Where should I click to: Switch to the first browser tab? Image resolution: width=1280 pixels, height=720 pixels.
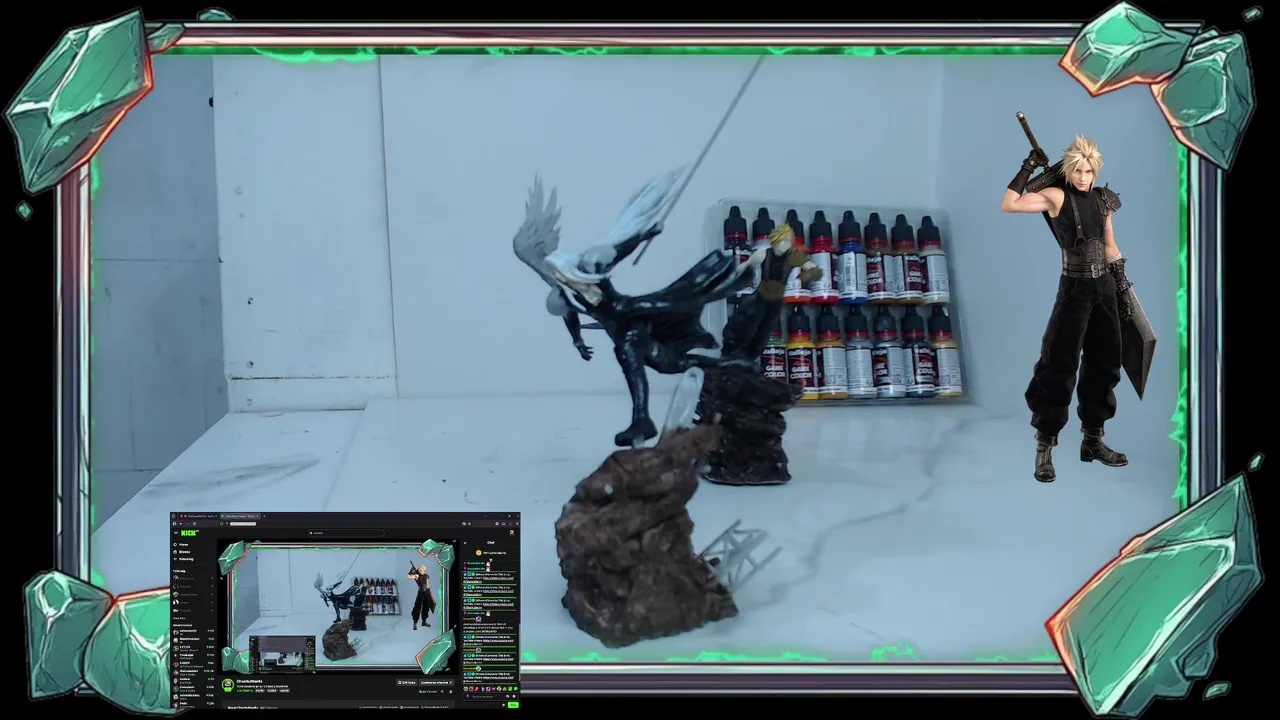point(198,516)
